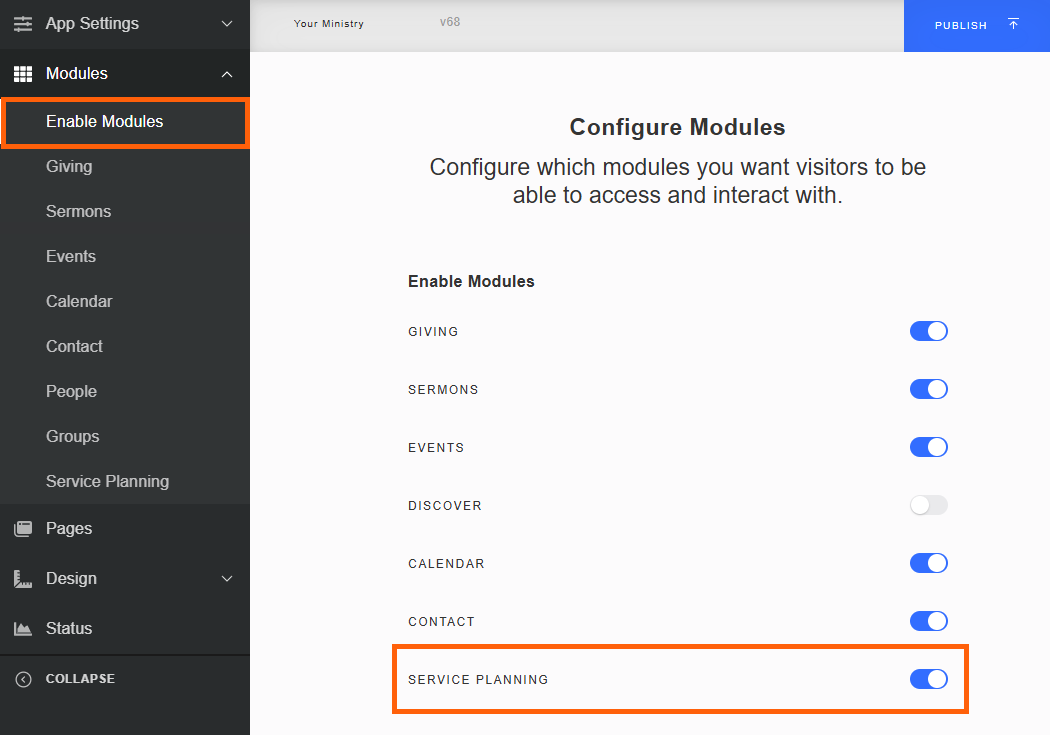
Task: Click the PUBLISH button
Action: [x=961, y=25]
